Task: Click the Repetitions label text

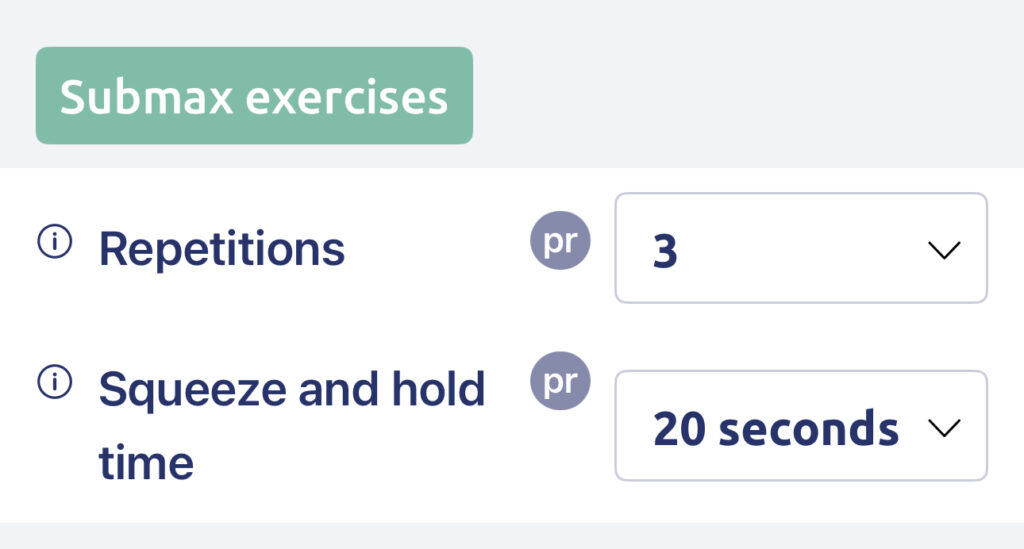Action: click(x=221, y=249)
